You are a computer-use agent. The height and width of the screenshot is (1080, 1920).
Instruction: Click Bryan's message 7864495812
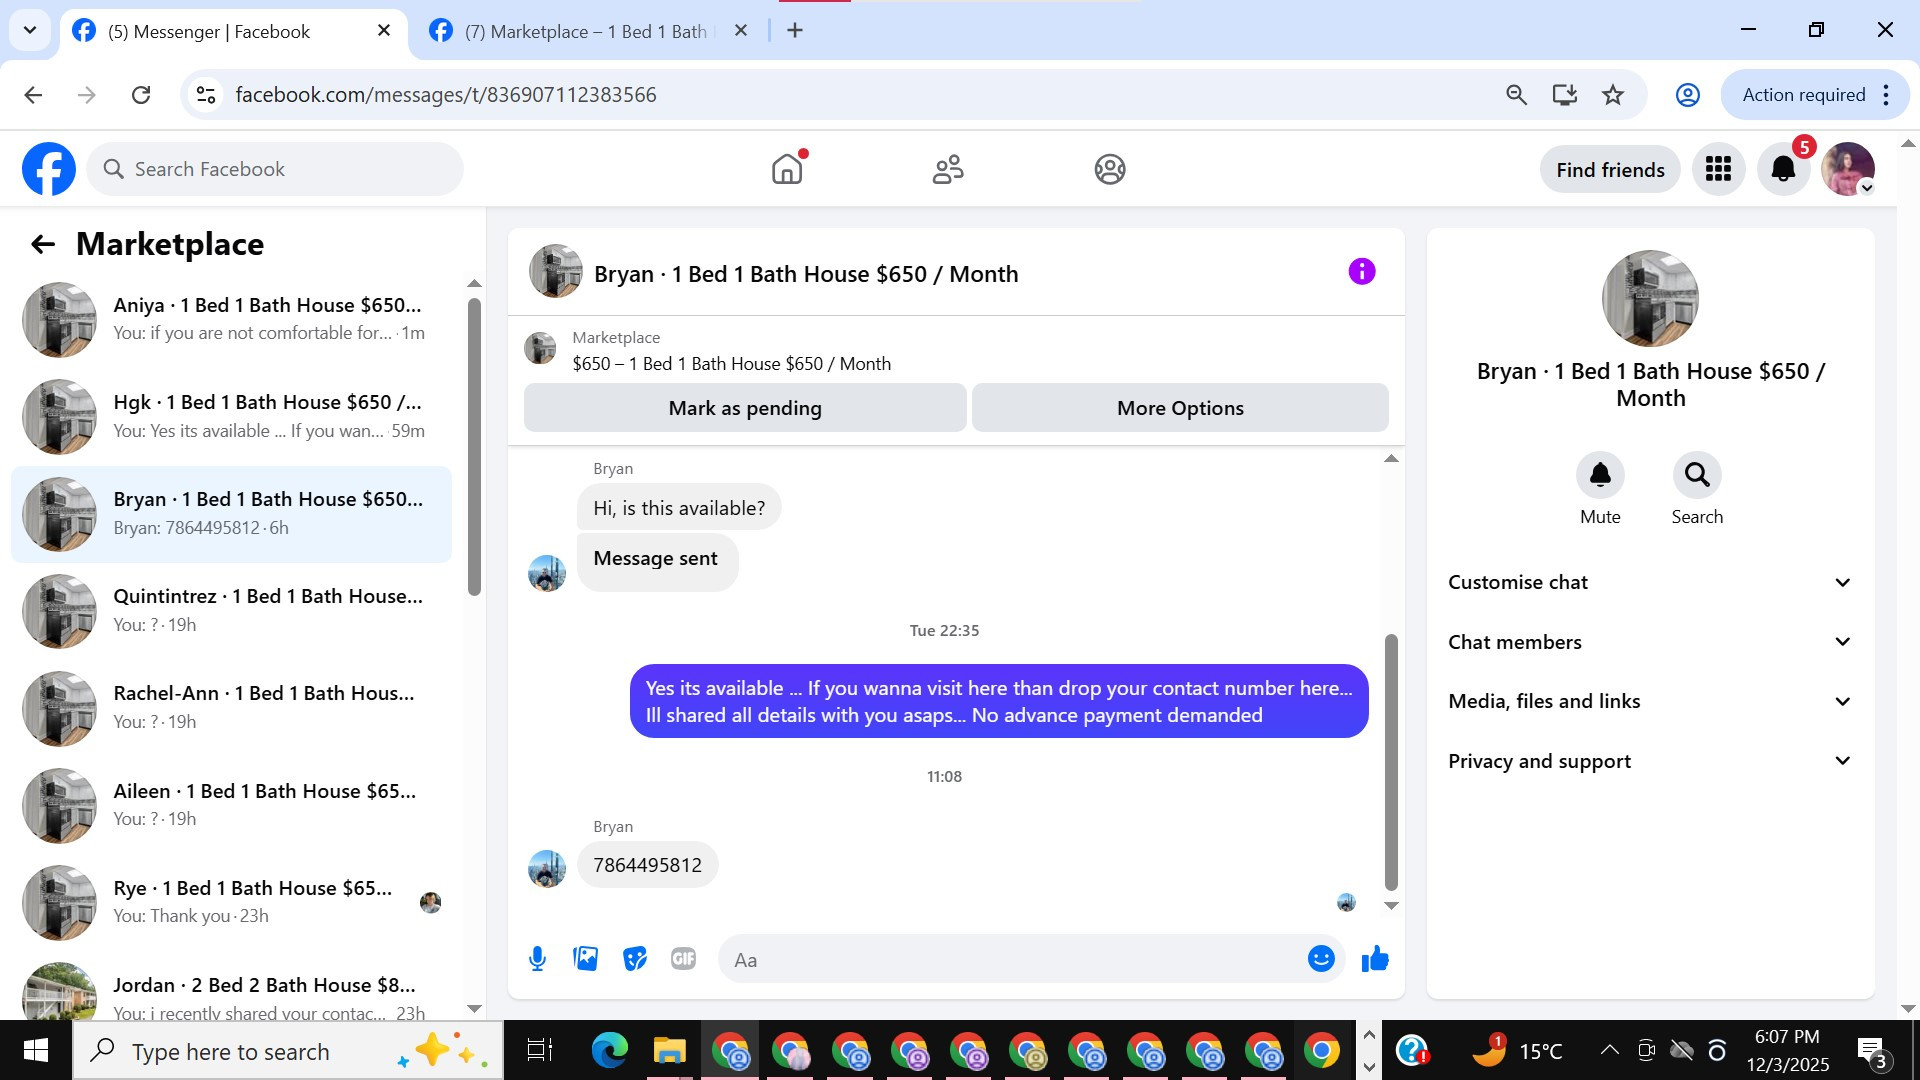tap(647, 865)
